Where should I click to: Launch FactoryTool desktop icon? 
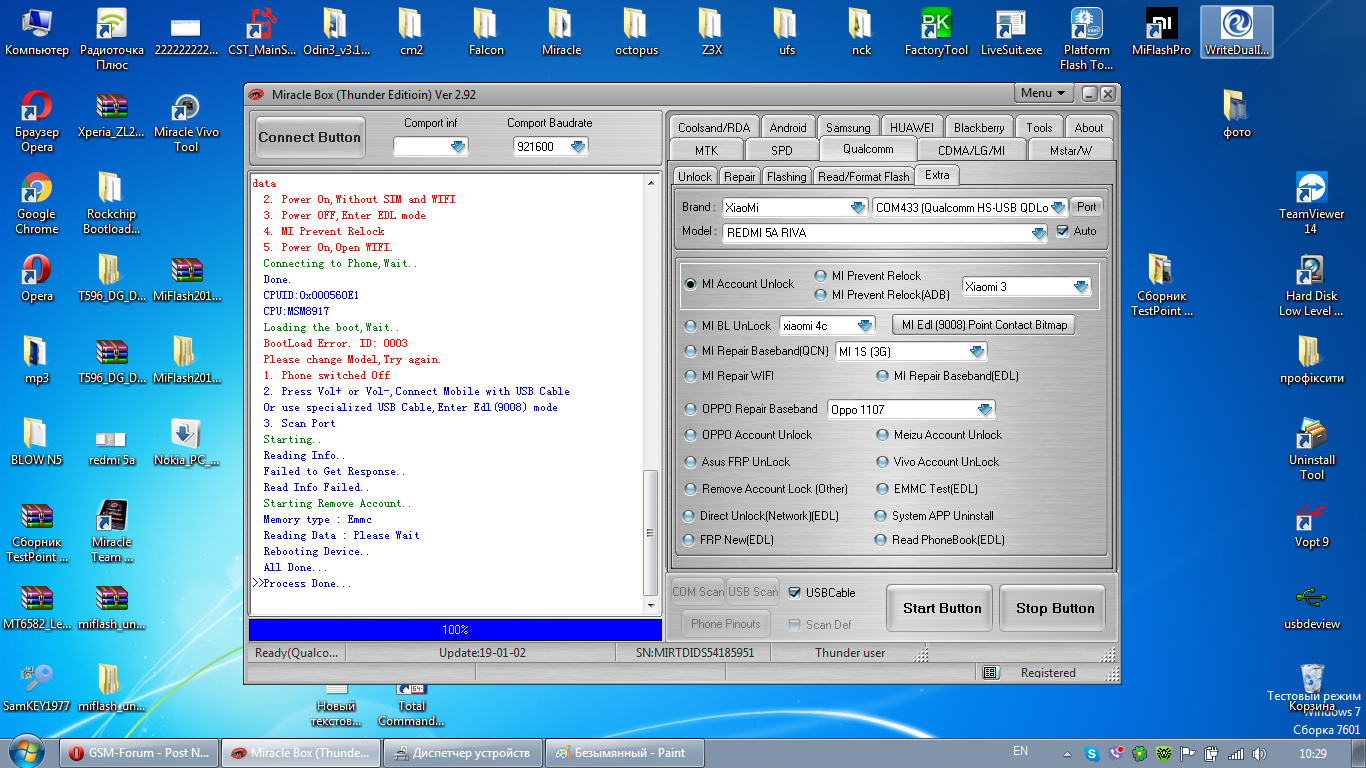pos(936,30)
